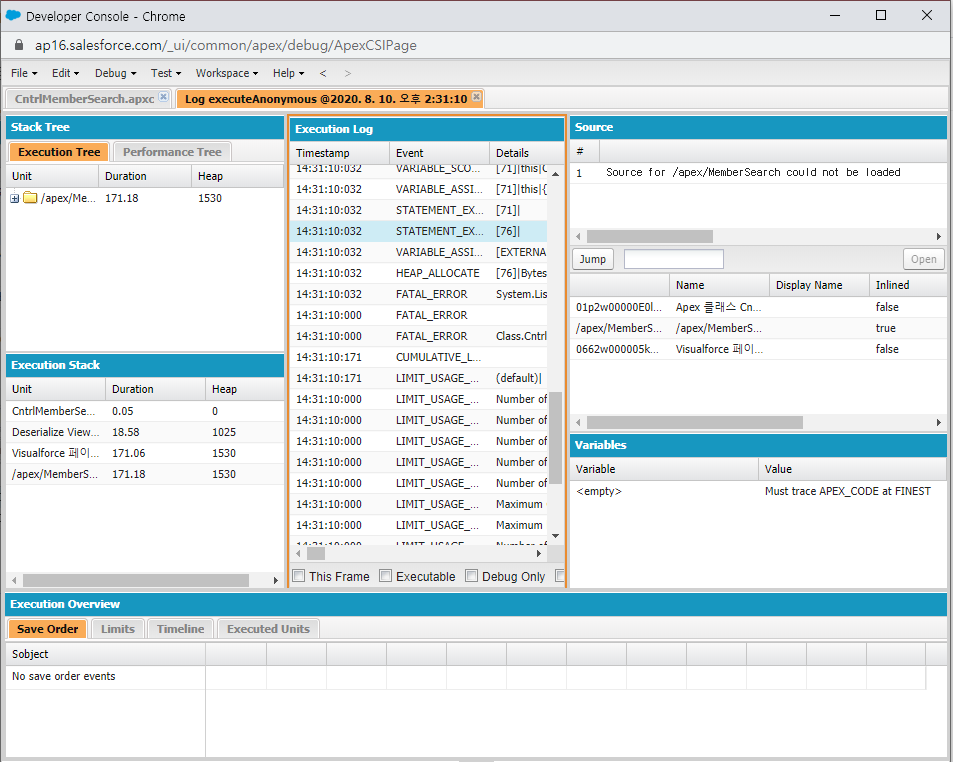Screen dimensions: 953x762
Task: Switch to Performance Tree tab
Action: click(172, 152)
